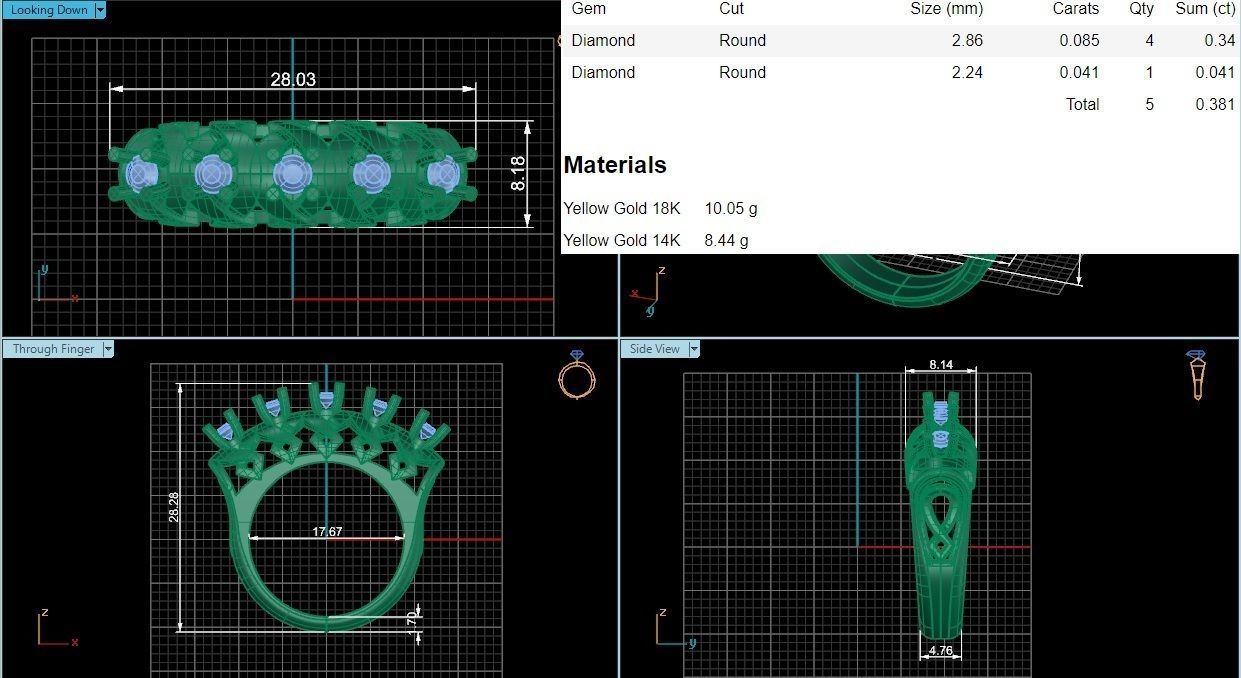Click the total quantity value '5'

(x=1149, y=104)
